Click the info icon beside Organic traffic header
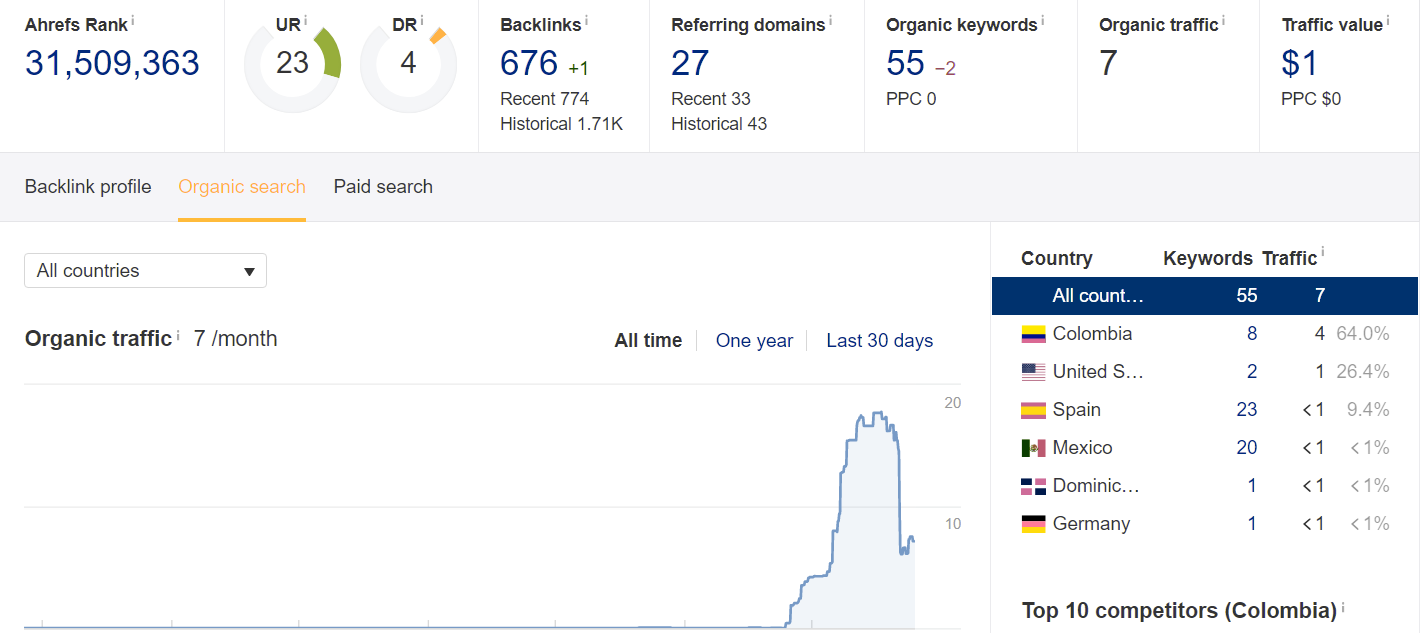Viewport: 1422px width, 633px height. tap(1223, 20)
